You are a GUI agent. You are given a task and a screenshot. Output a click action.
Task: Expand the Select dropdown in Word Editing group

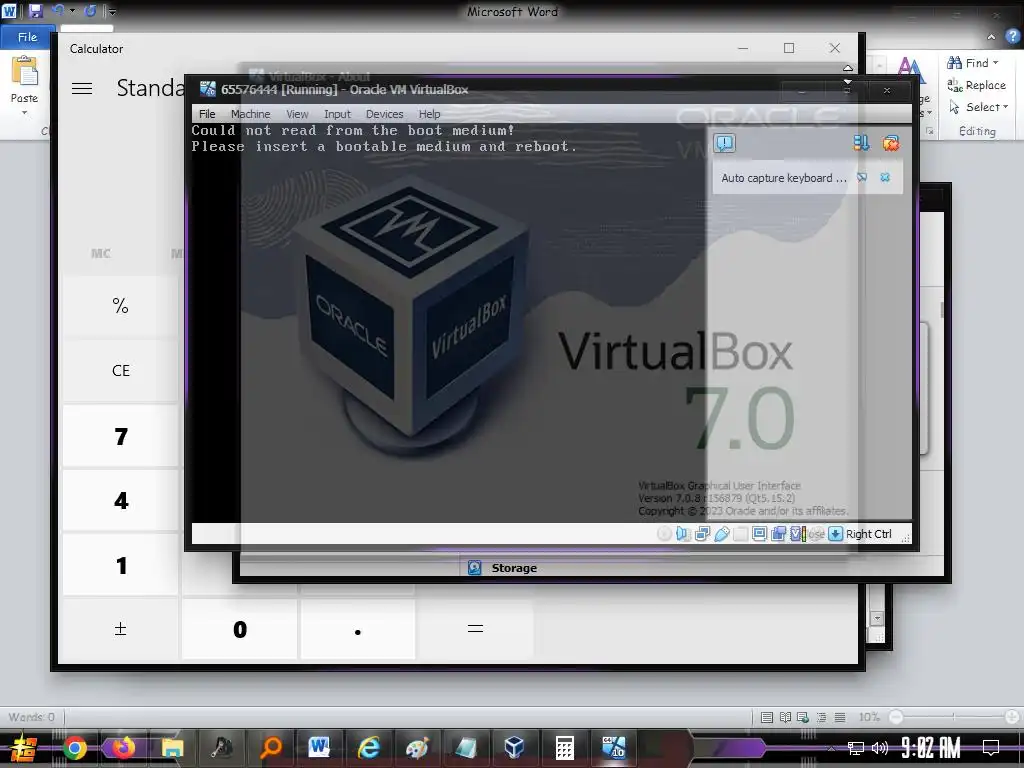point(1005,106)
